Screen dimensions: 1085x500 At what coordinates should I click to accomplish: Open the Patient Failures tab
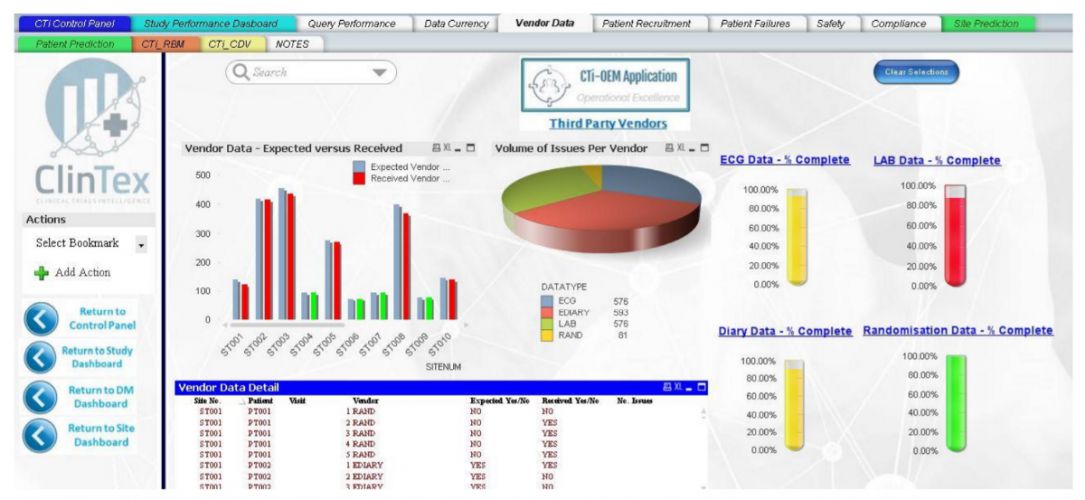point(755,24)
